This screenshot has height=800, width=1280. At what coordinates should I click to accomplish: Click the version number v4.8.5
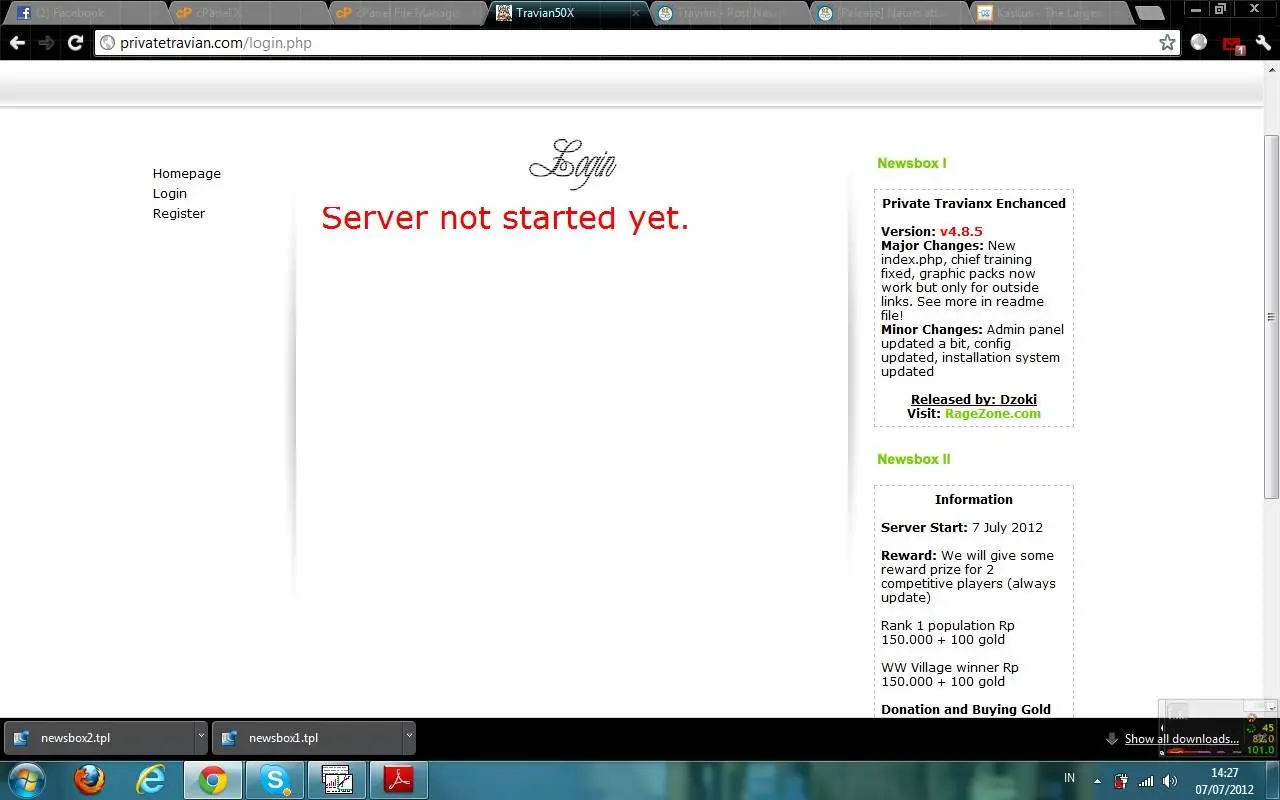tap(961, 232)
